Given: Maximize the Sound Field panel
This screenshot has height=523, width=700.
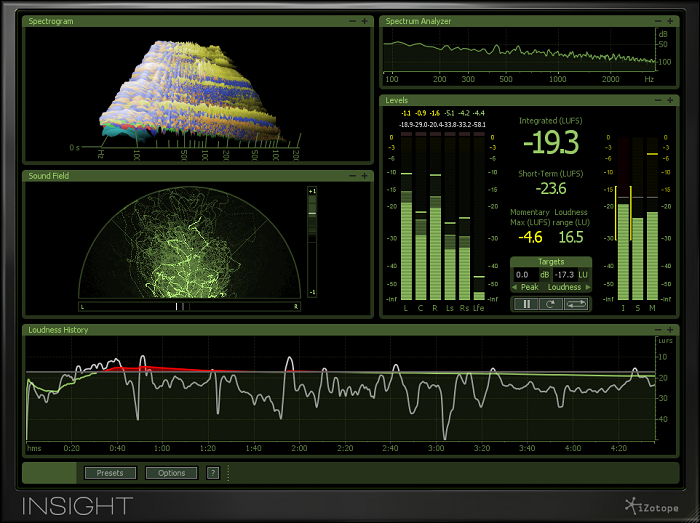Looking at the screenshot, I should point(365,176).
